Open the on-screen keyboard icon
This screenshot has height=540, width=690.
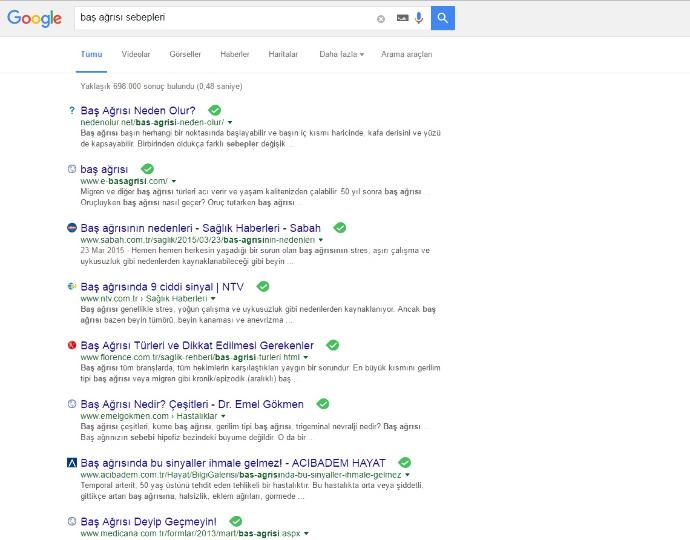403,18
